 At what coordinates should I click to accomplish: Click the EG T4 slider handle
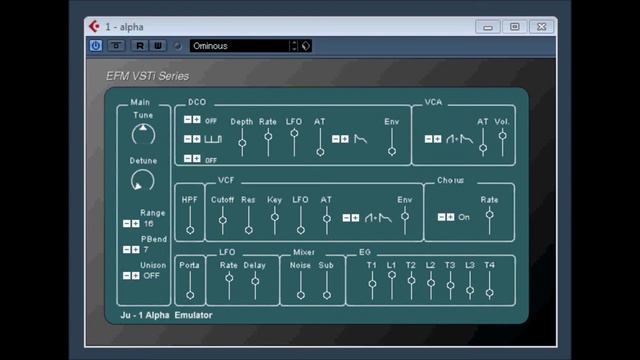tap(489, 293)
